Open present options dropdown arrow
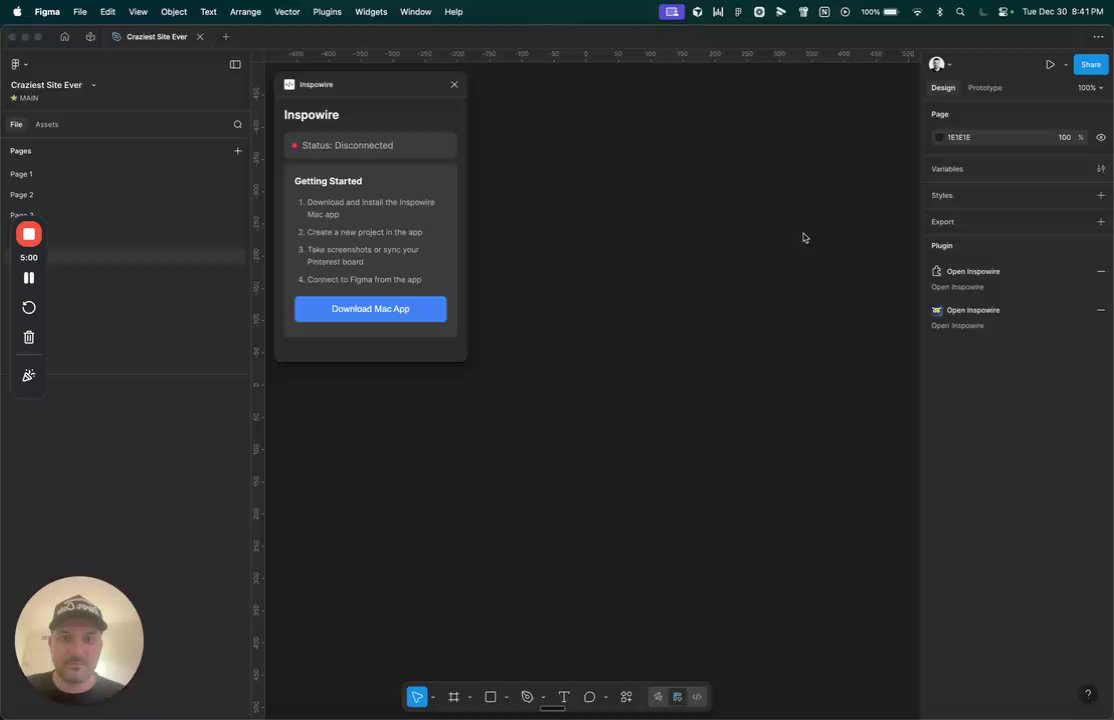 coord(1066,65)
